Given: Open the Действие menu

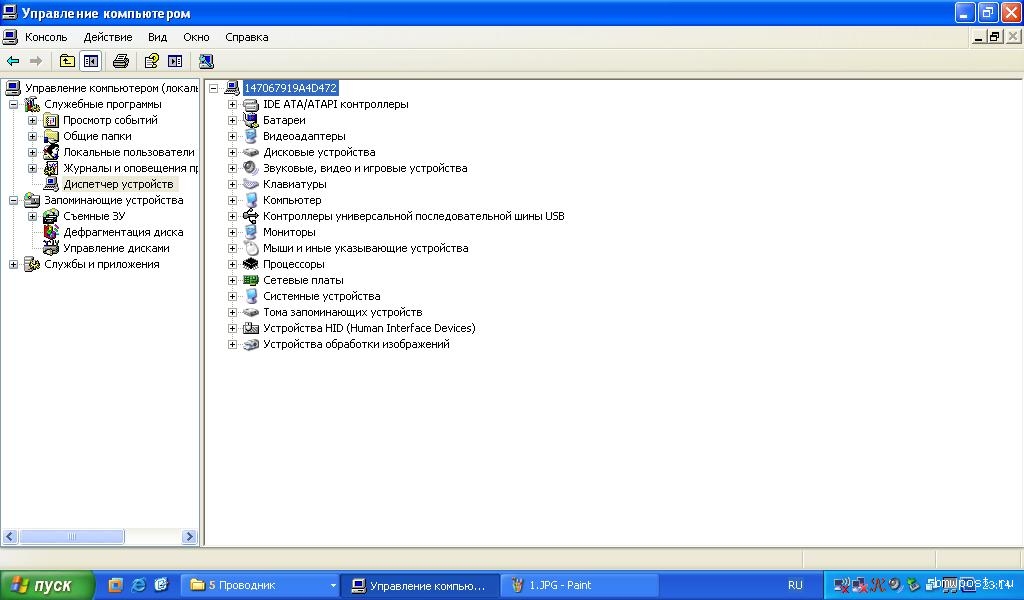Looking at the screenshot, I should tap(107, 37).
